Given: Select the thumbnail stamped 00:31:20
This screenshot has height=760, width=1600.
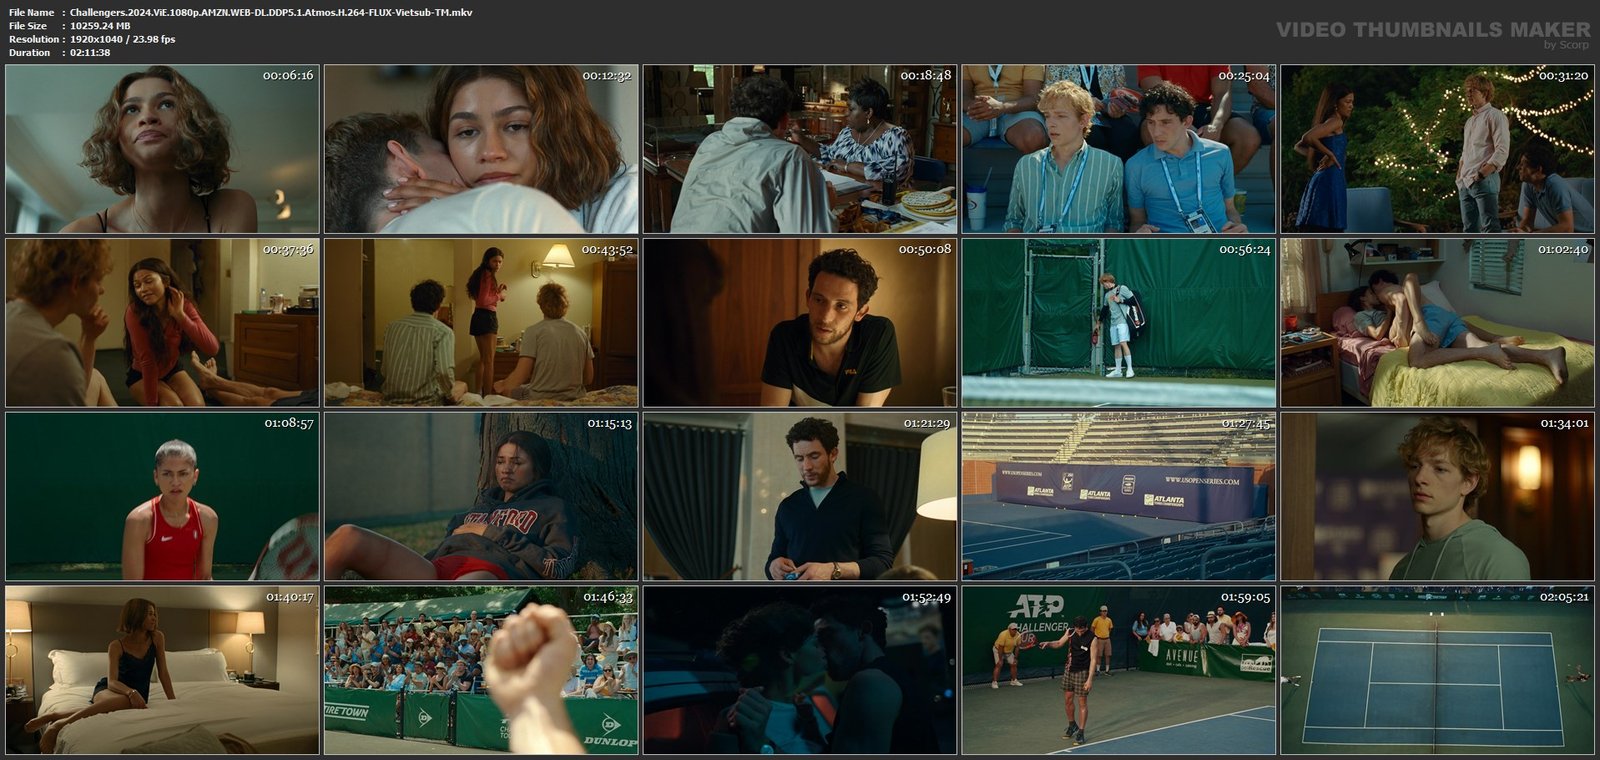Looking at the screenshot, I should click(x=1438, y=149).
